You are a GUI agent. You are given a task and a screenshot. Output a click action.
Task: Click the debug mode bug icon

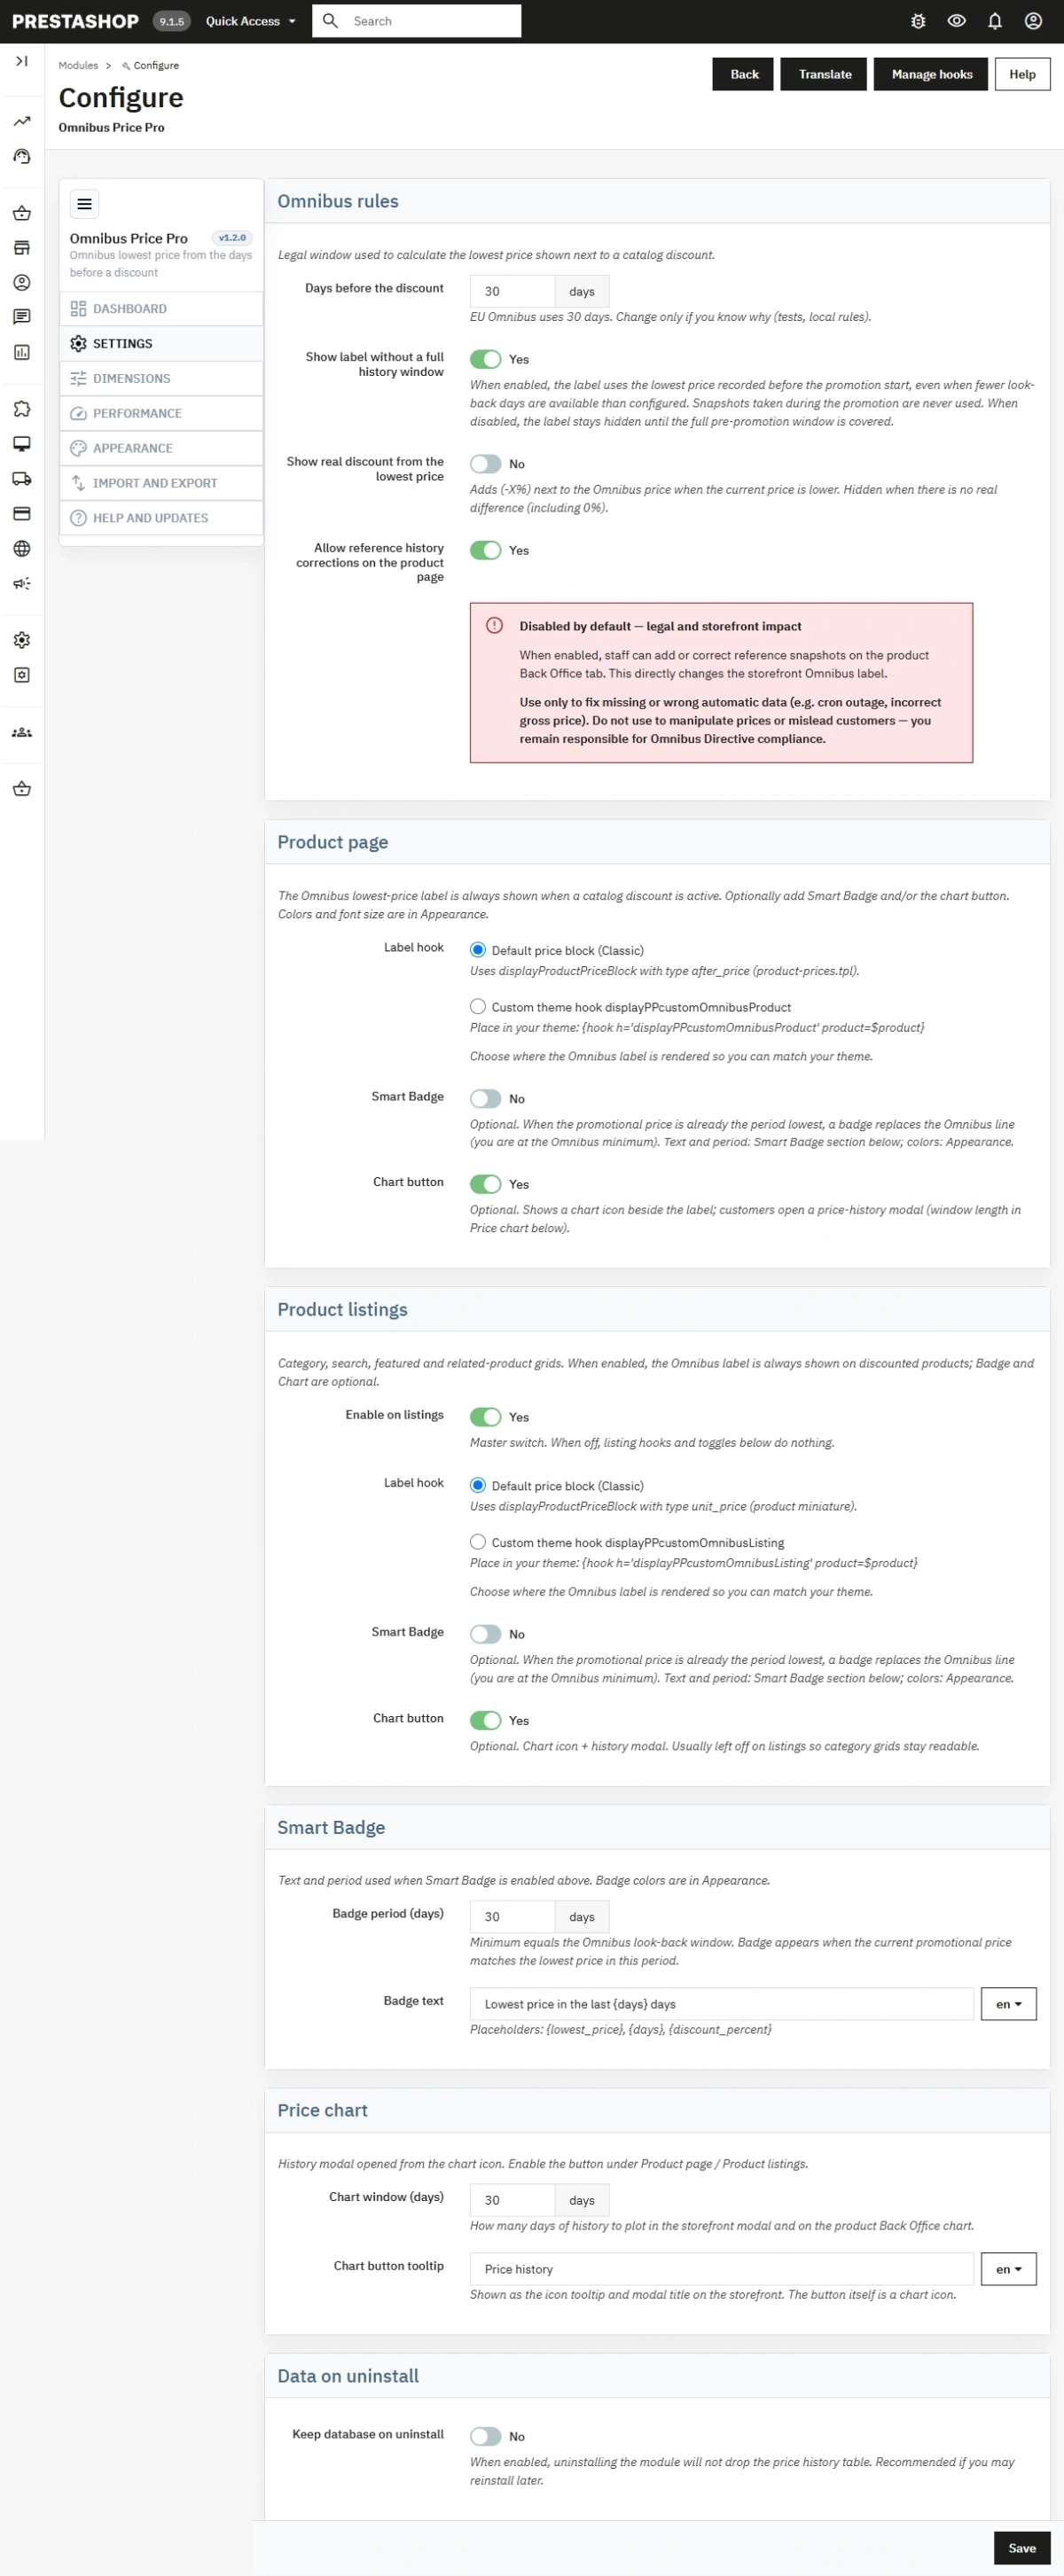tap(918, 21)
